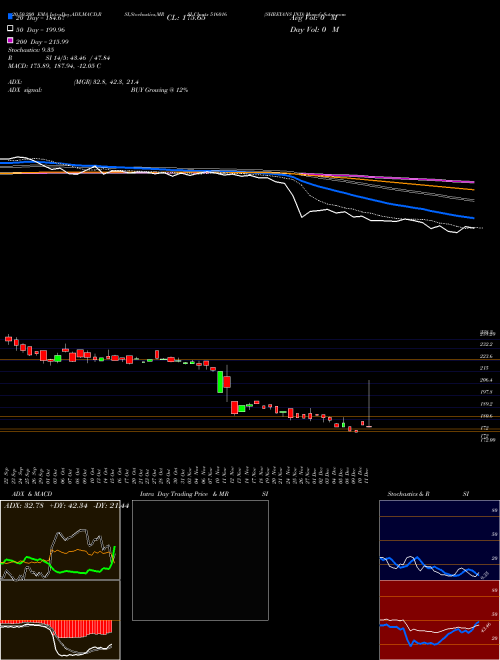The image size is (500, 660).
Task: Open the empty Intra Day Trading Price panel
Action: point(200,560)
